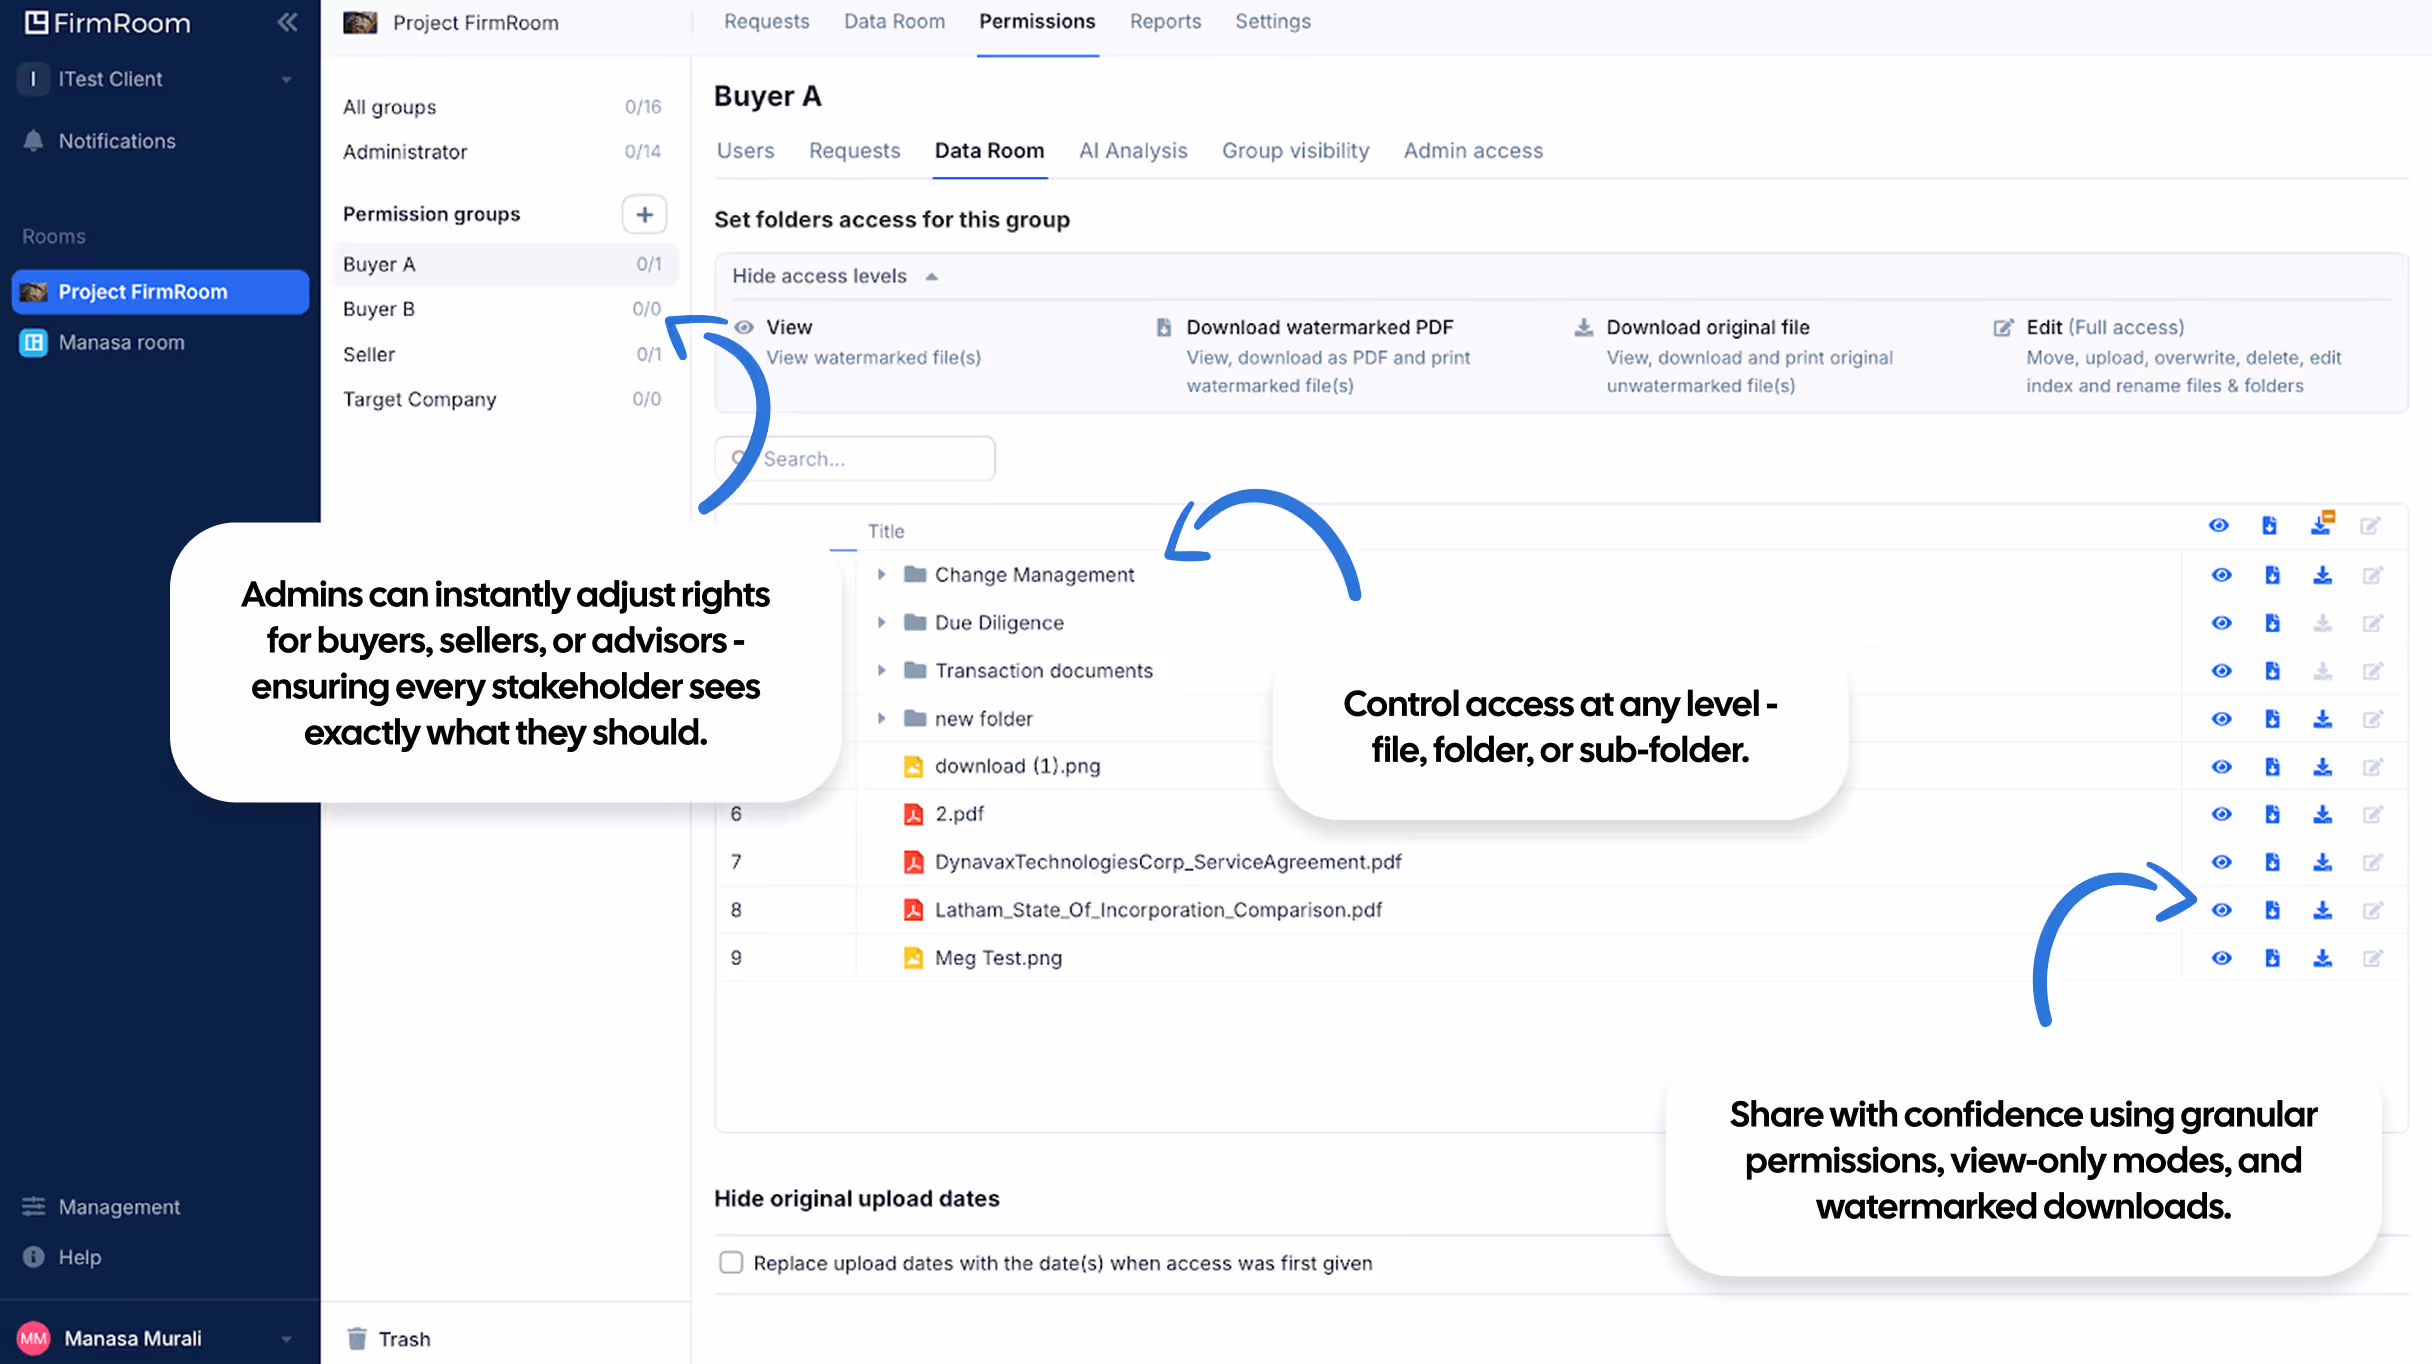Toggle view eye icon for Transaction documents

(x=2221, y=671)
